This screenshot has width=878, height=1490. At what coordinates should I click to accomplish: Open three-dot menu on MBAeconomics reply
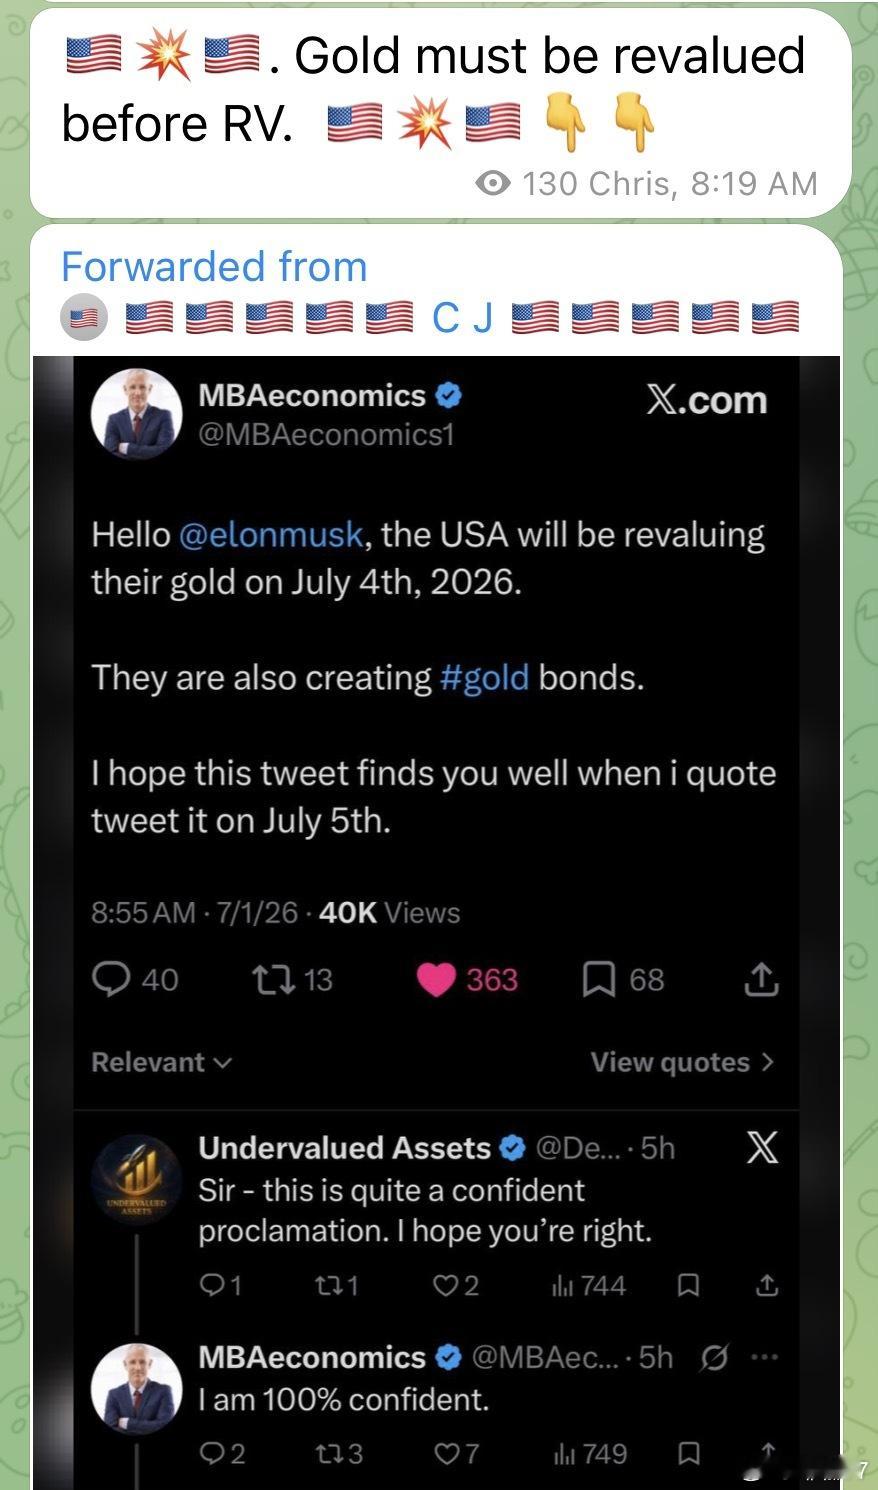[x=763, y=1357]
